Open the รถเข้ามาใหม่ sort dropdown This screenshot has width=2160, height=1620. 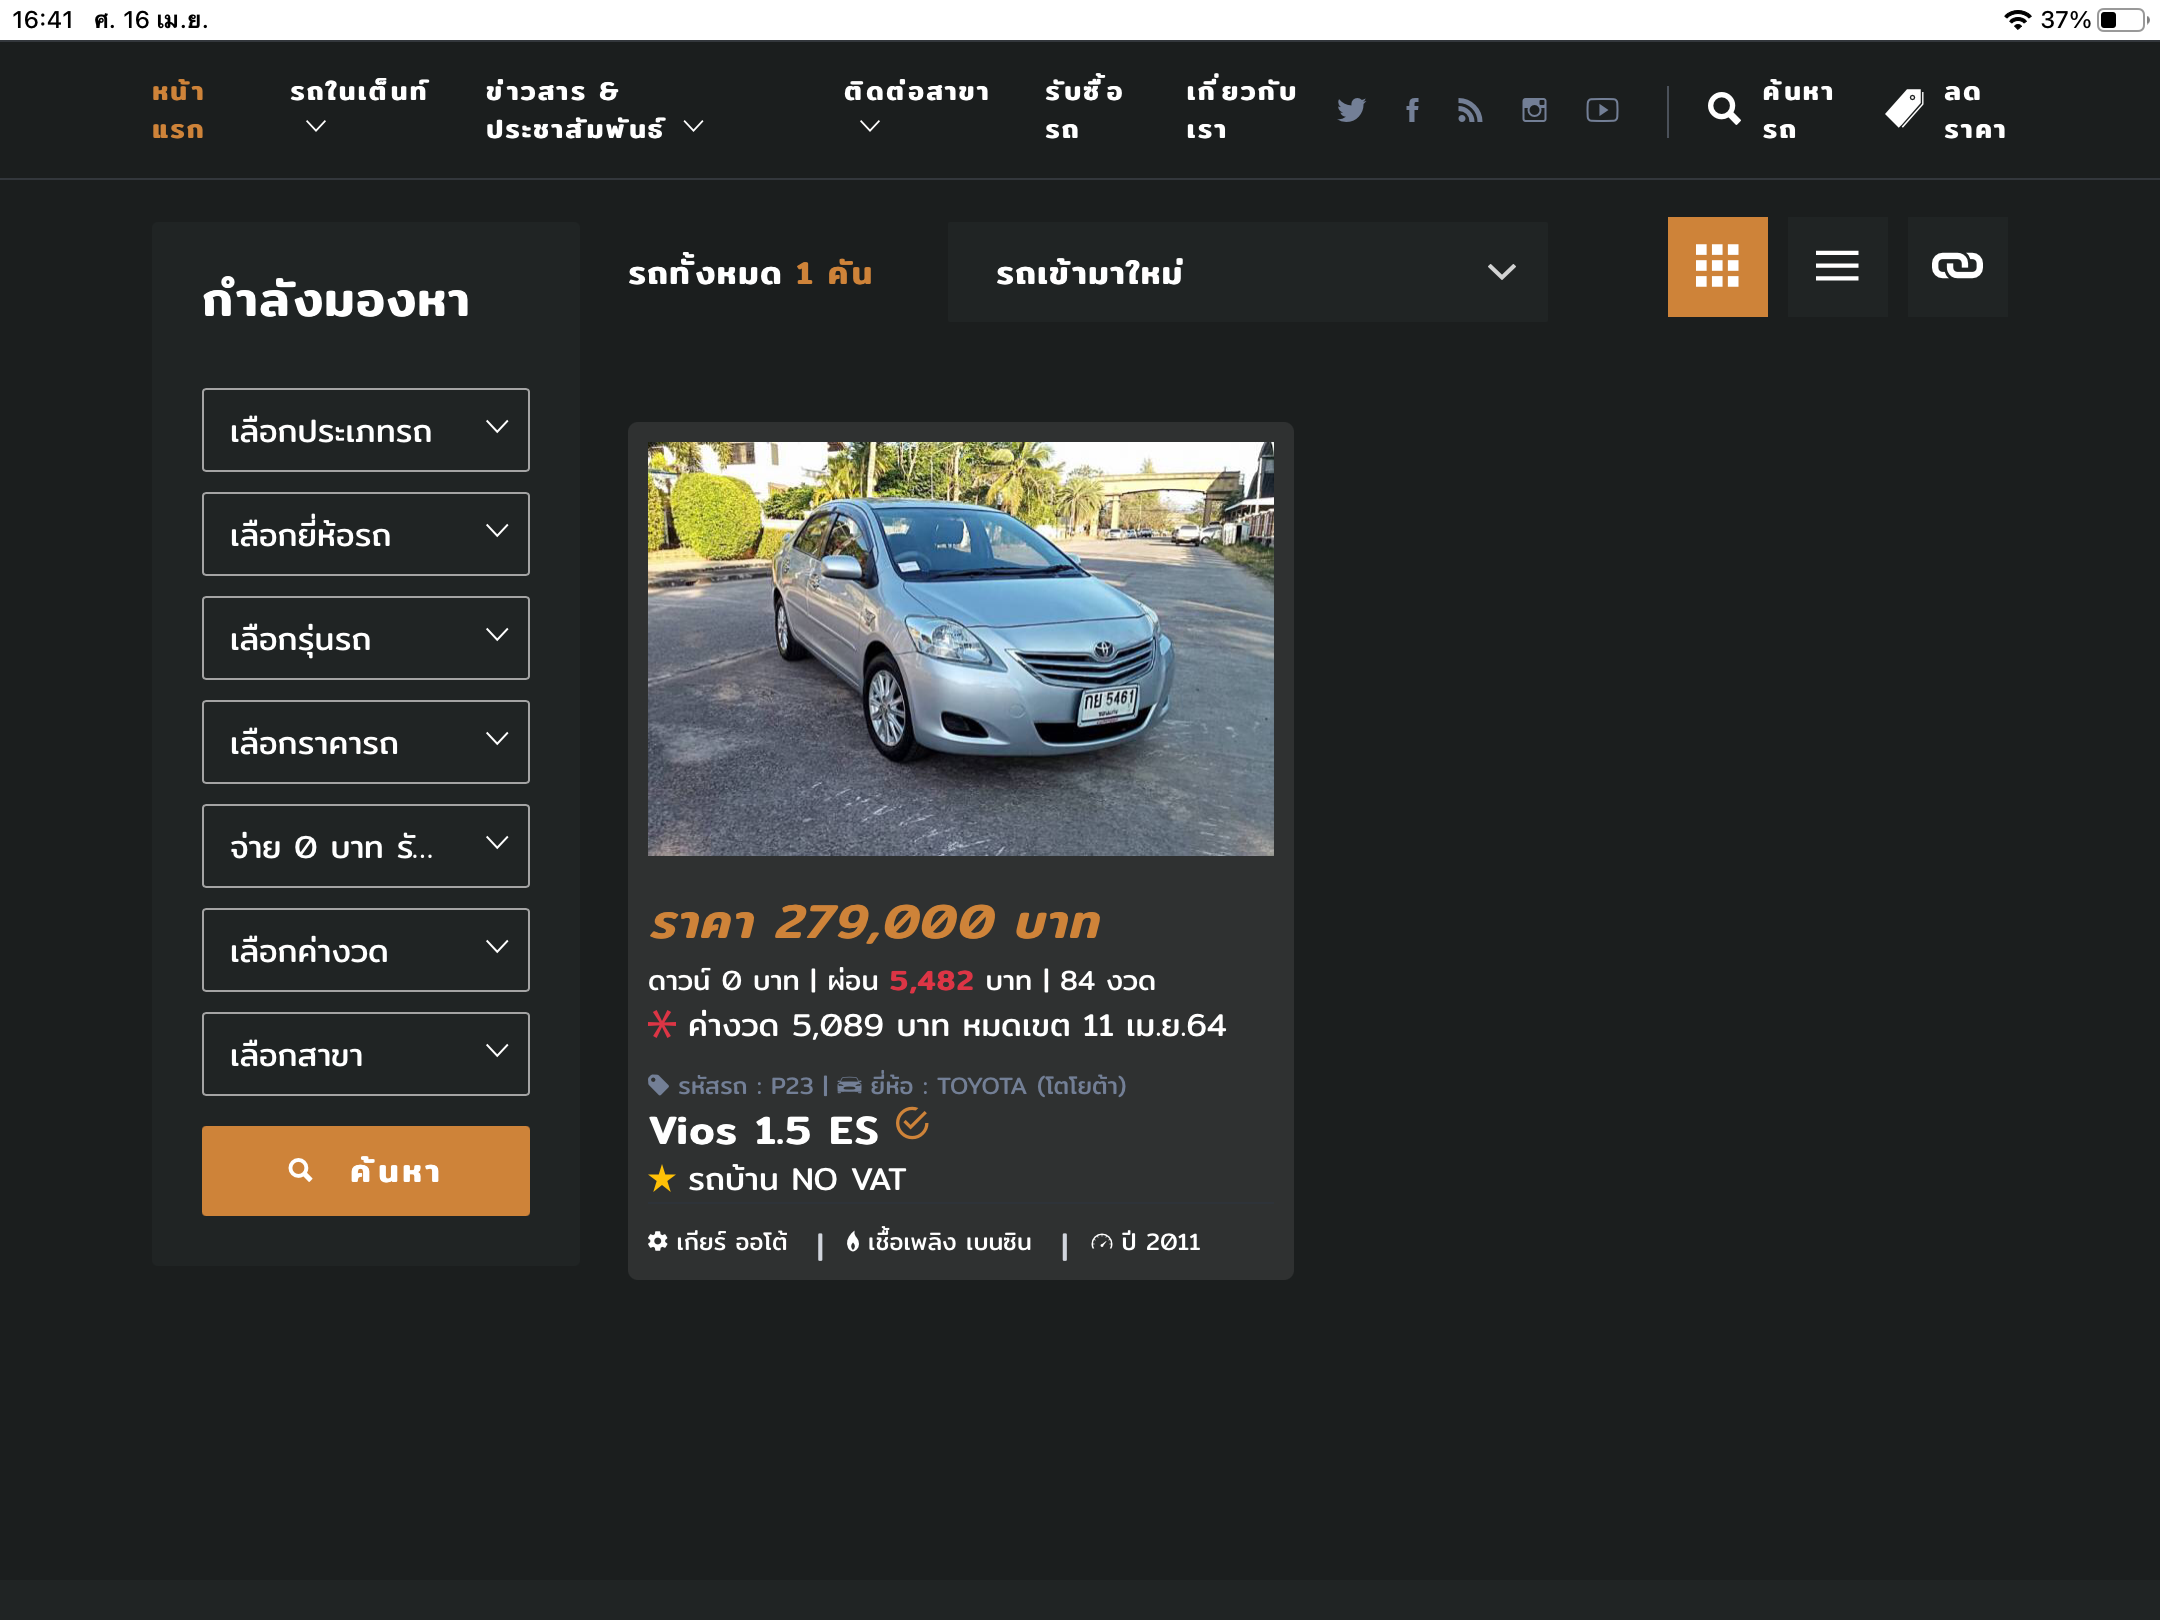pos(1247,272)
